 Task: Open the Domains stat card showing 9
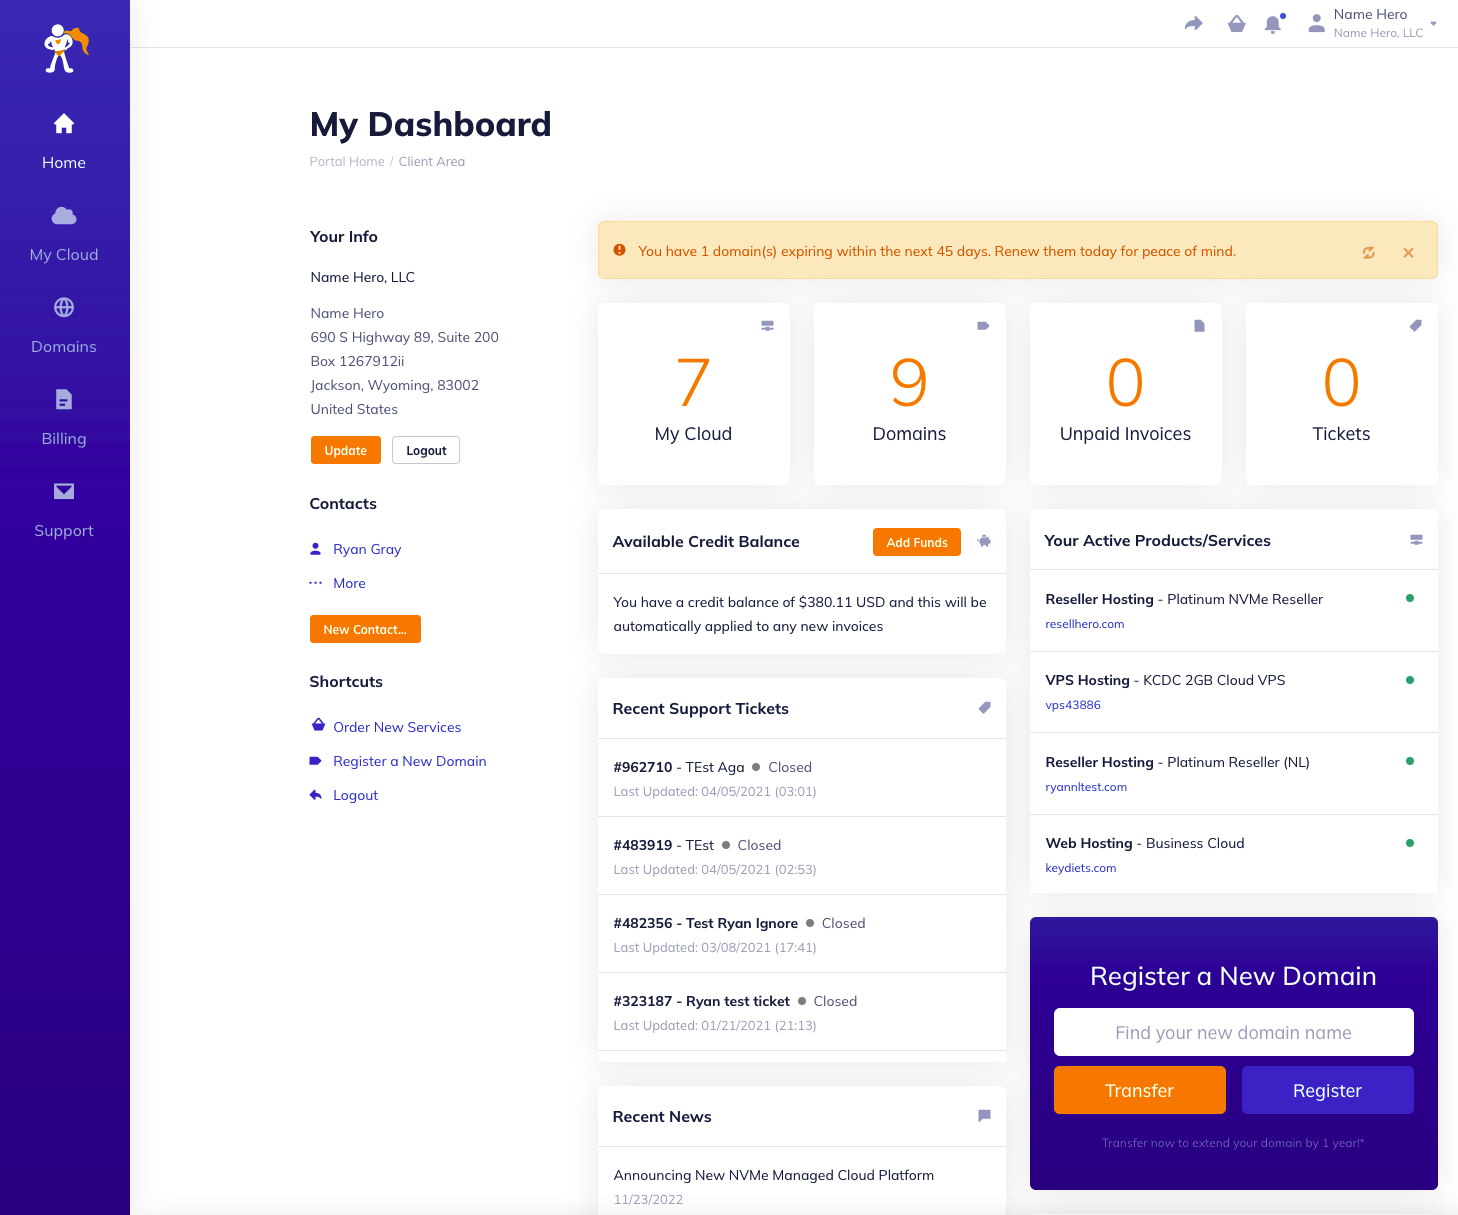tap(910, 394)
